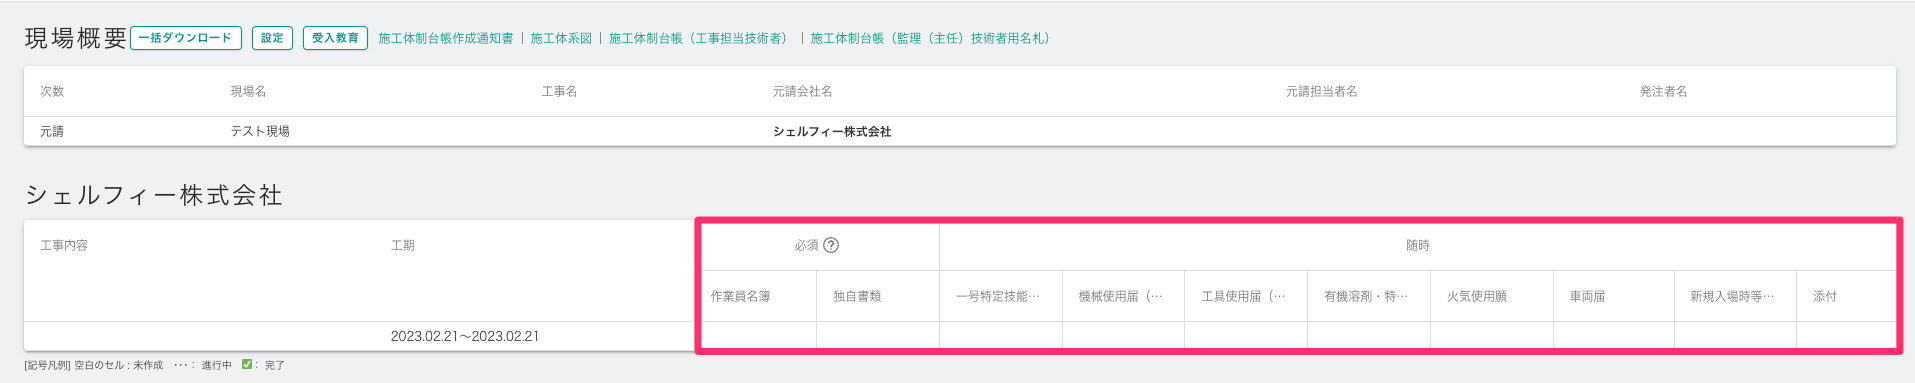Viewport: 1915px width, 383px height.
Task: Click the 一括ダウンロード button
Action: [186, 38]
